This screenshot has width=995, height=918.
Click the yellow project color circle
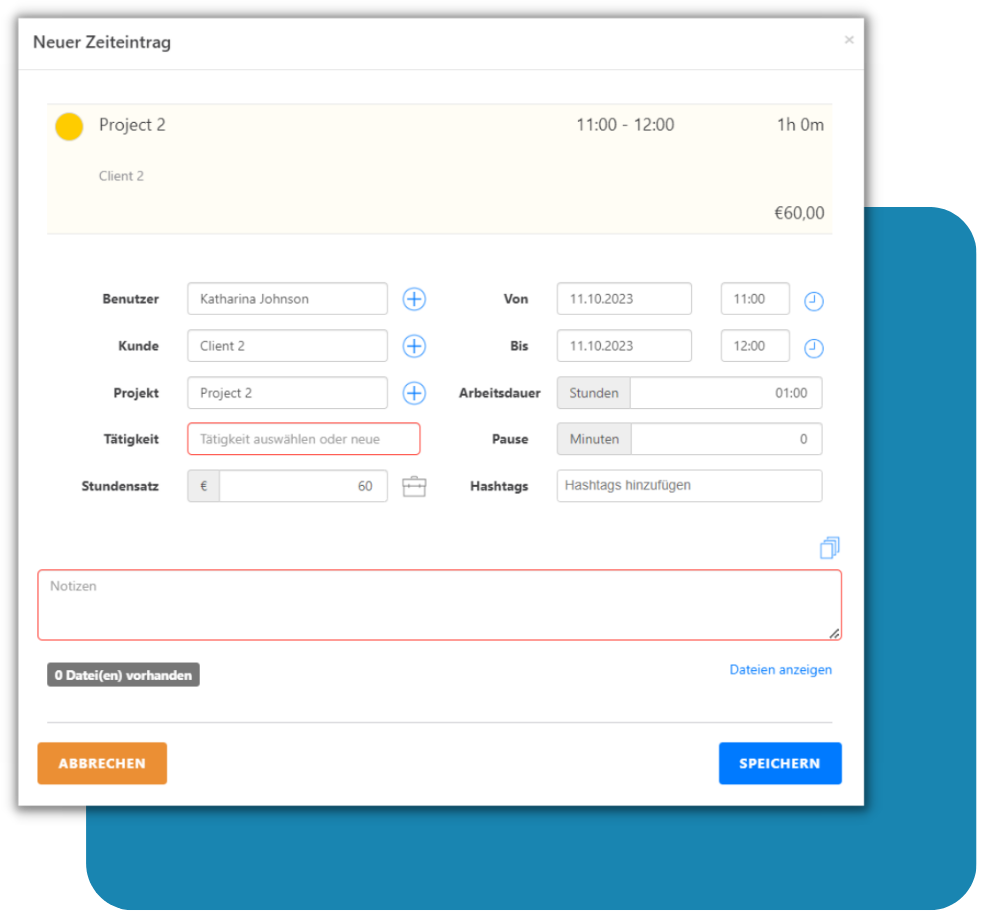pos(69,127)
